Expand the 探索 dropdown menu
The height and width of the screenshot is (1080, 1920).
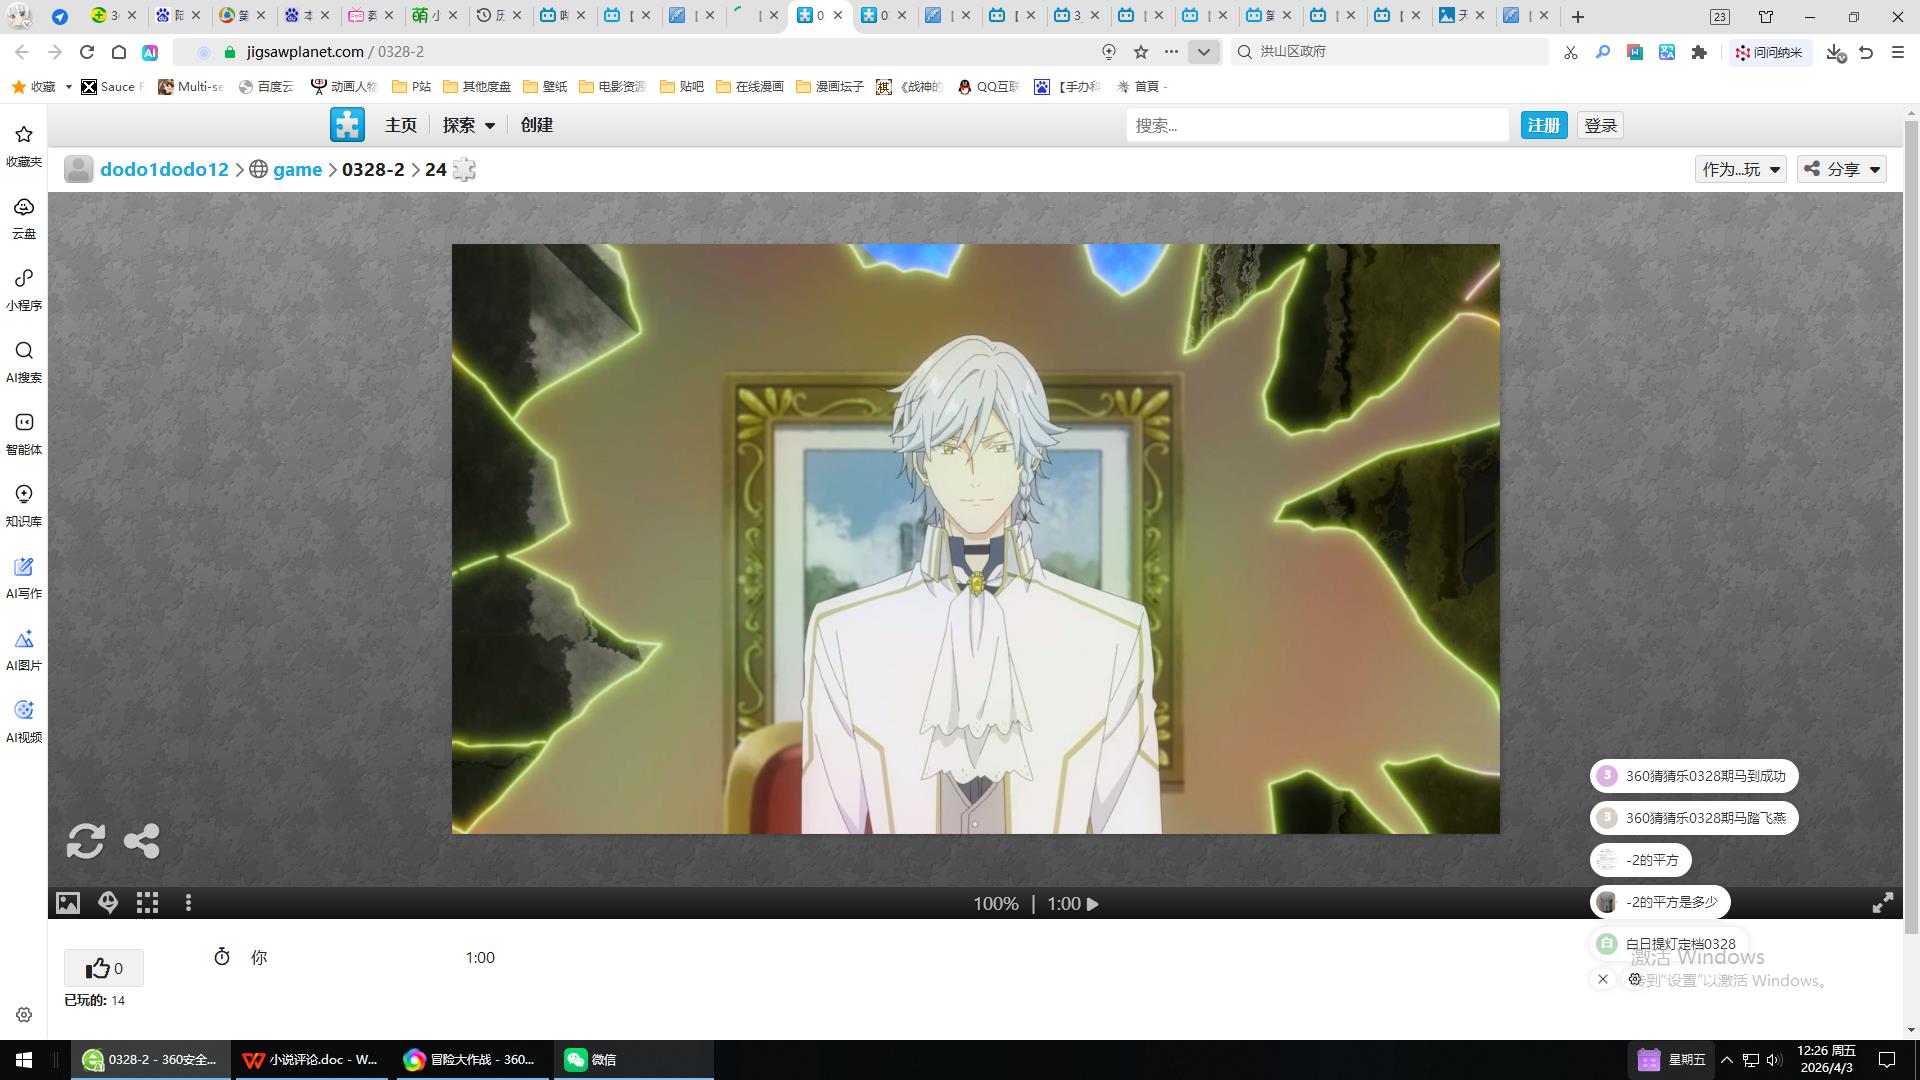tap(469, 125)
